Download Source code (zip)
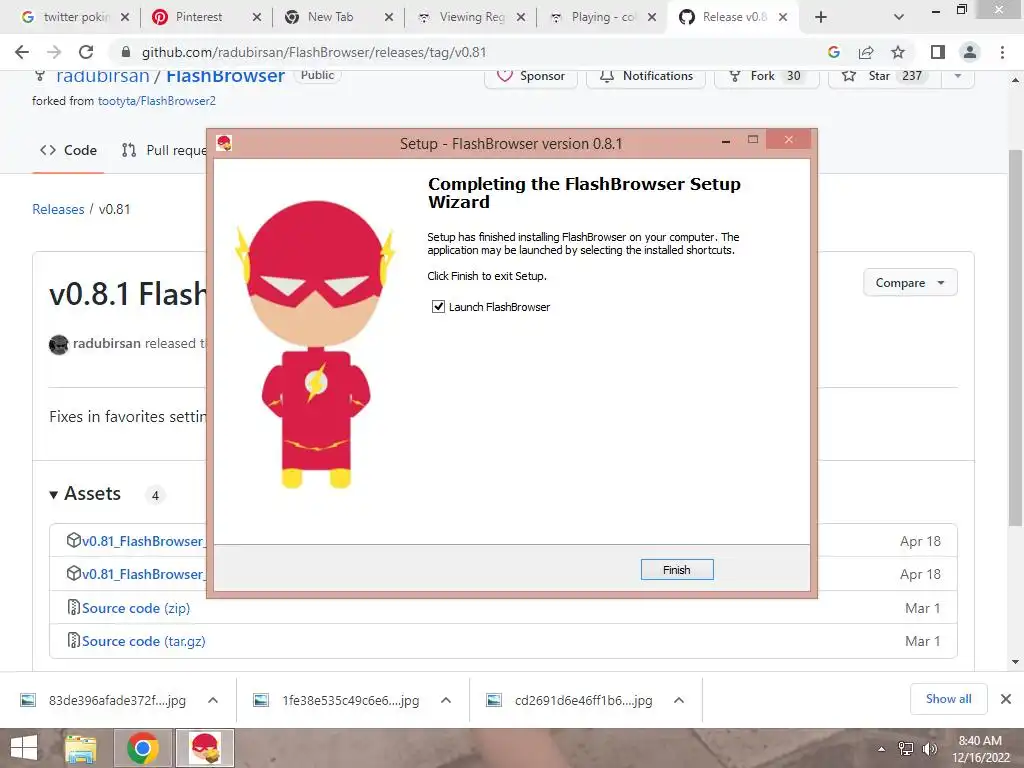The height and width of the screenshot is (768, 1024). click(136, 608)
